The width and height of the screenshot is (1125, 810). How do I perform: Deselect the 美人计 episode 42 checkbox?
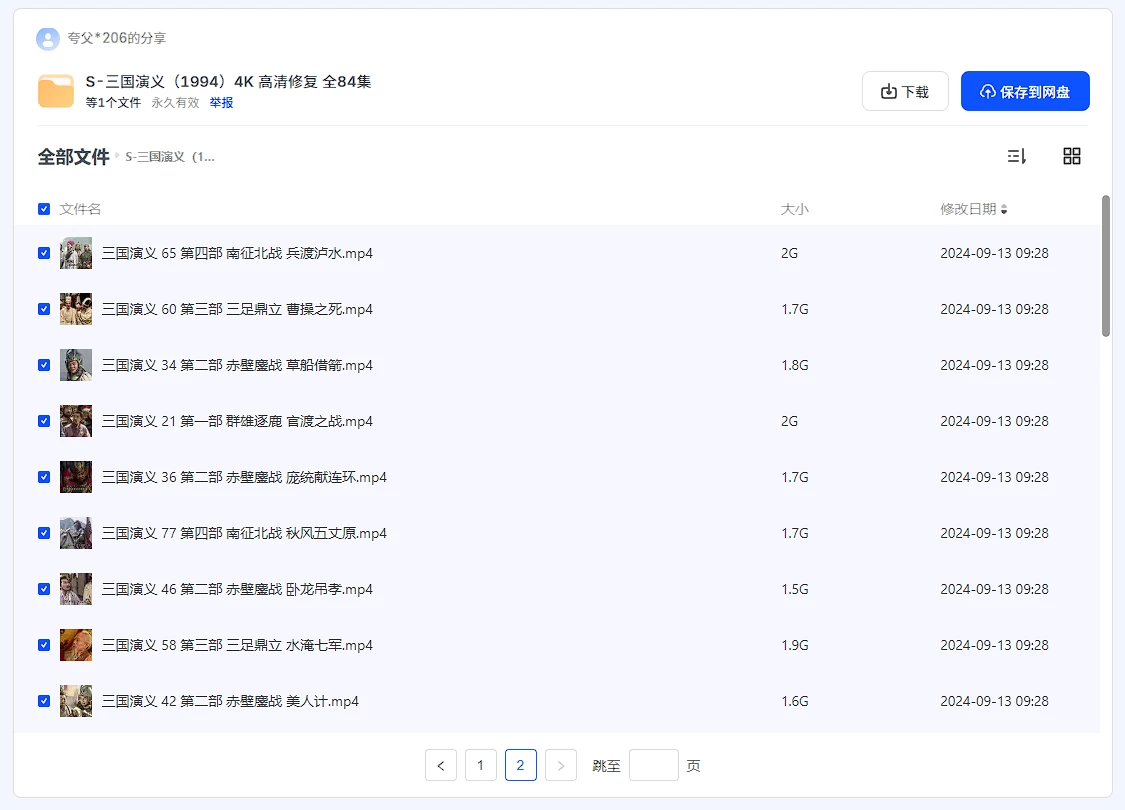tap(44, 701)
